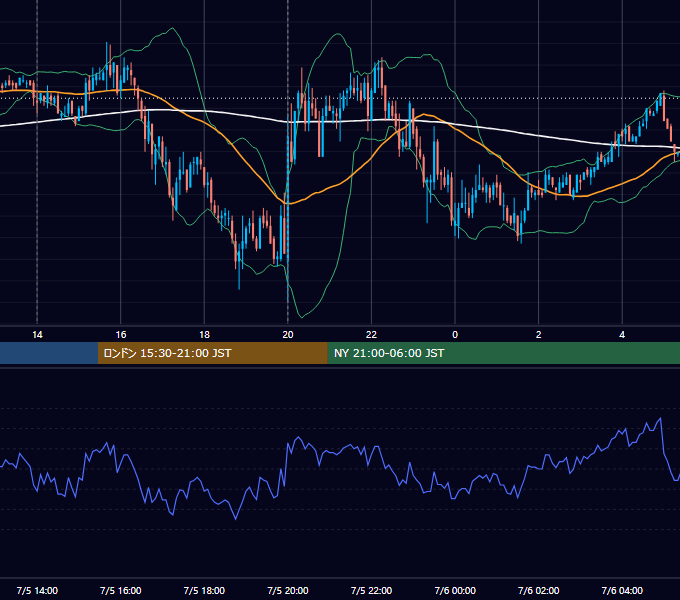Click the 2 hour label on price chart
The width and height of the screenshot is (680, 600).
[539, 335]
